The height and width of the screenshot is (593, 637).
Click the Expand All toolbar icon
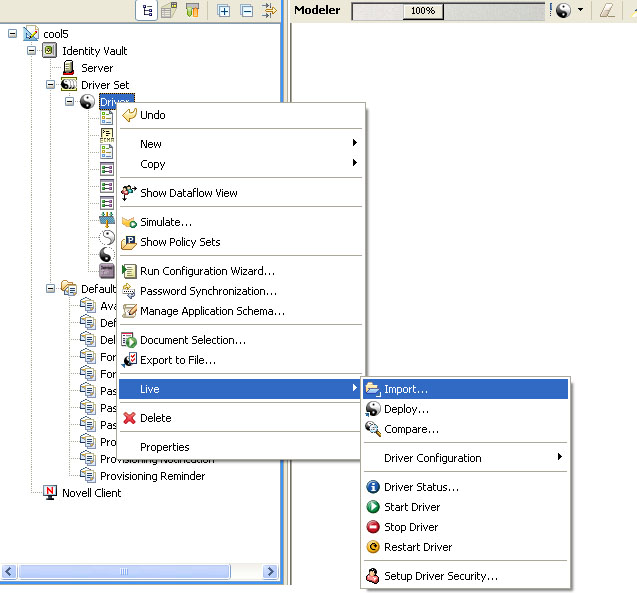pos(224,11)
